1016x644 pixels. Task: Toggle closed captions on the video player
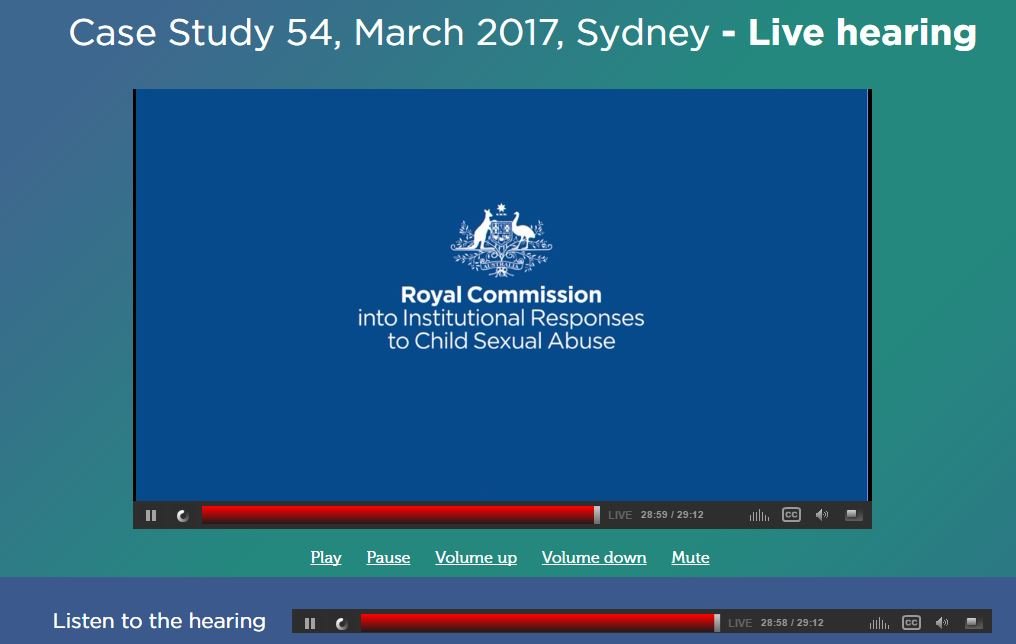pyautogui.click(x=791, y=515)
